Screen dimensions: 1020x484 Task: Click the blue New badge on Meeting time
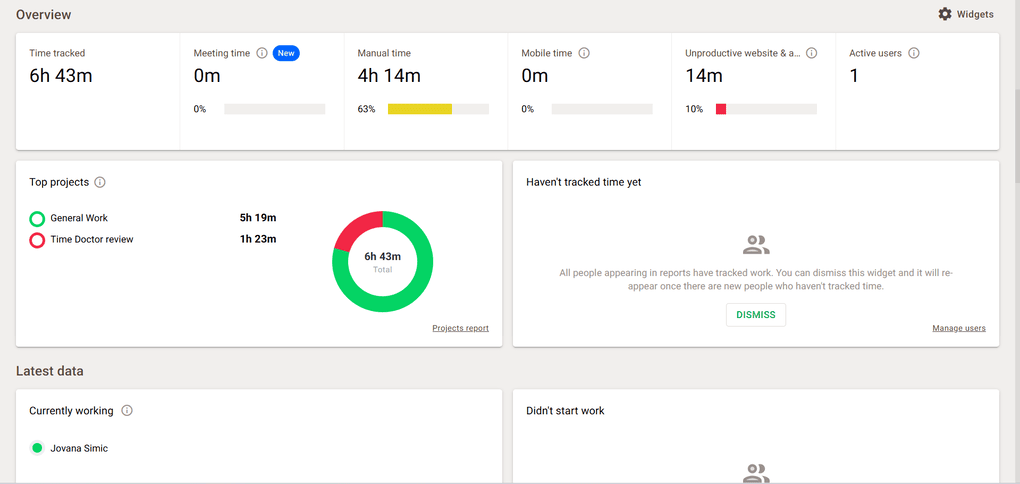click(x=286, y=53)
